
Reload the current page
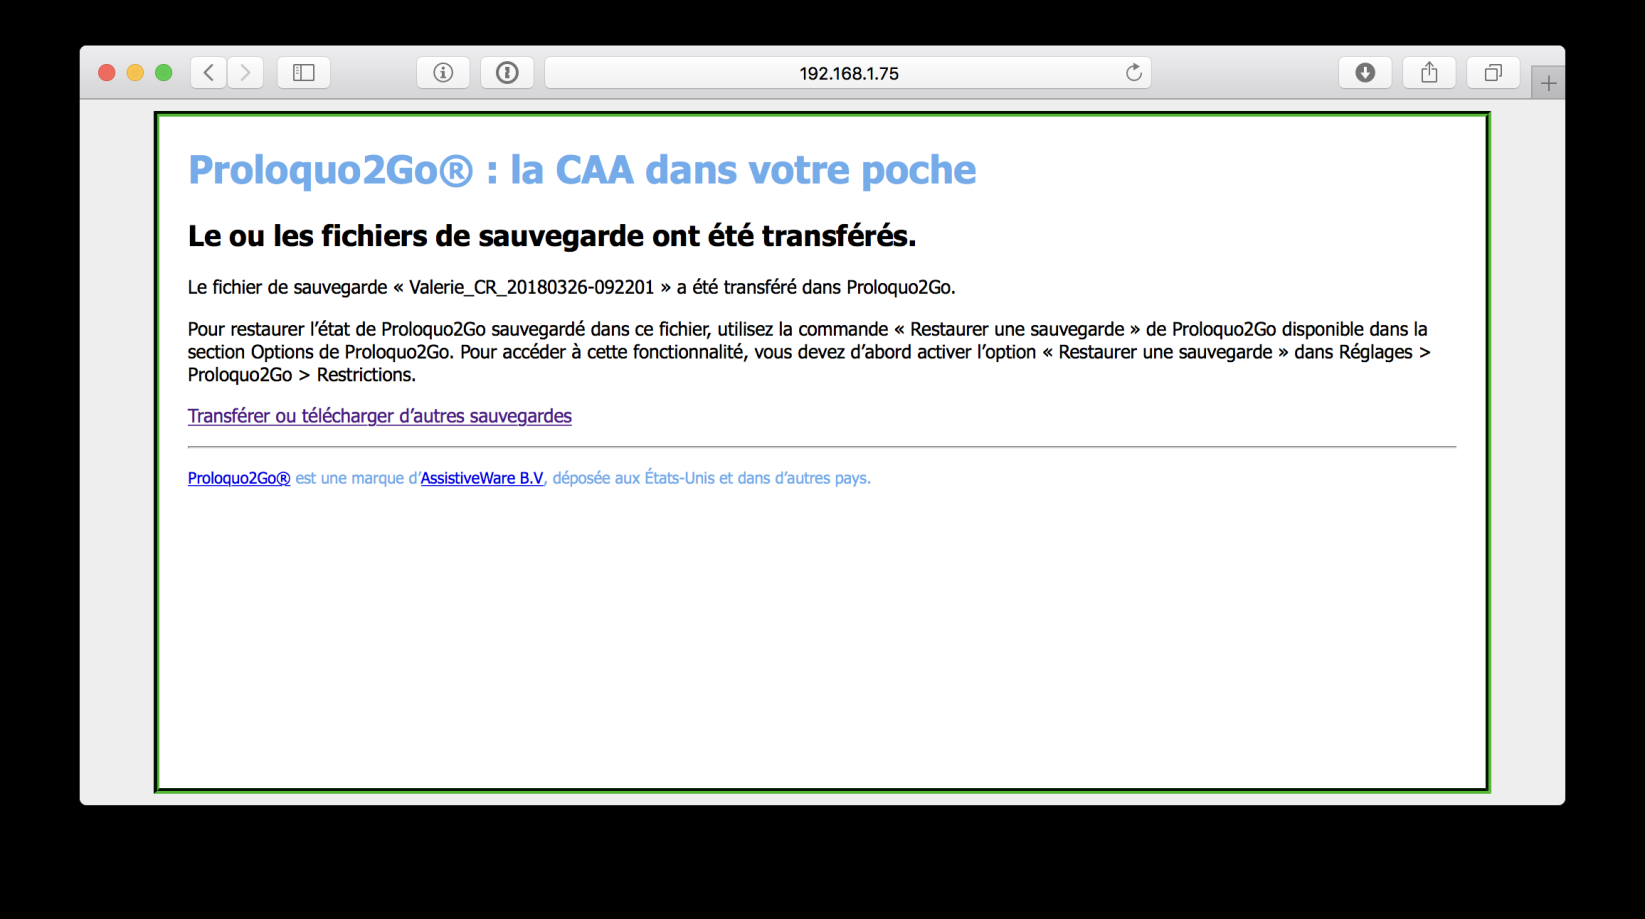[x=1133, y=72]
